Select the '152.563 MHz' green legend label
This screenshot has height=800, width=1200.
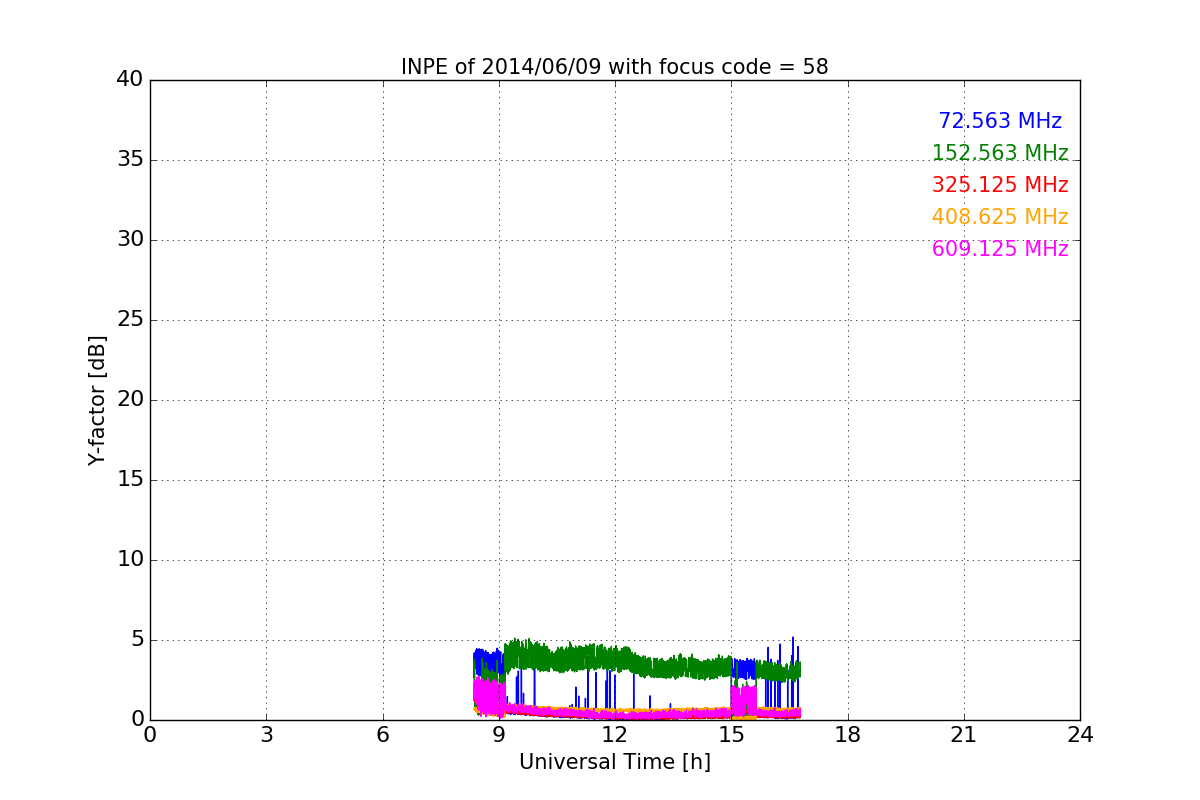click(1000, 153)
